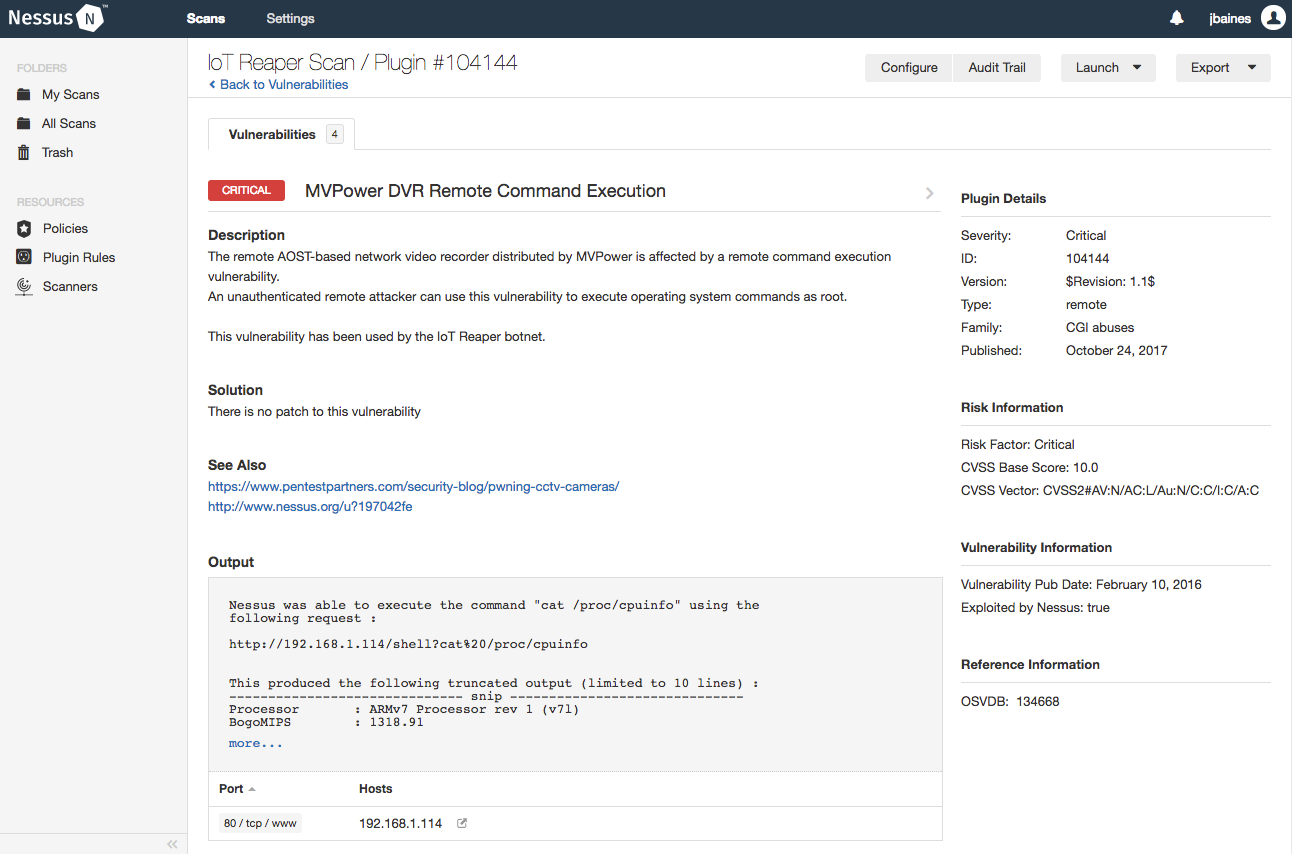This screenshot has width=1292, height=854.
Task: Click the CVSS Base Score 10.0 text
Action: [1030, 467]
